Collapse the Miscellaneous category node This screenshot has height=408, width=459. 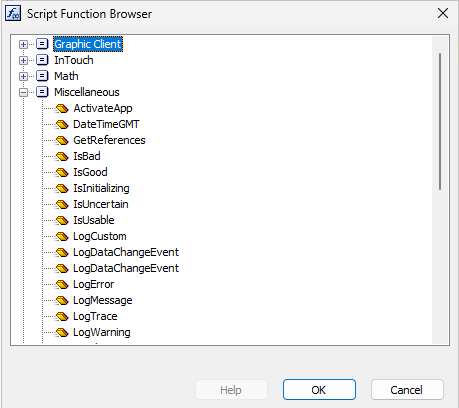coord(23,92)
